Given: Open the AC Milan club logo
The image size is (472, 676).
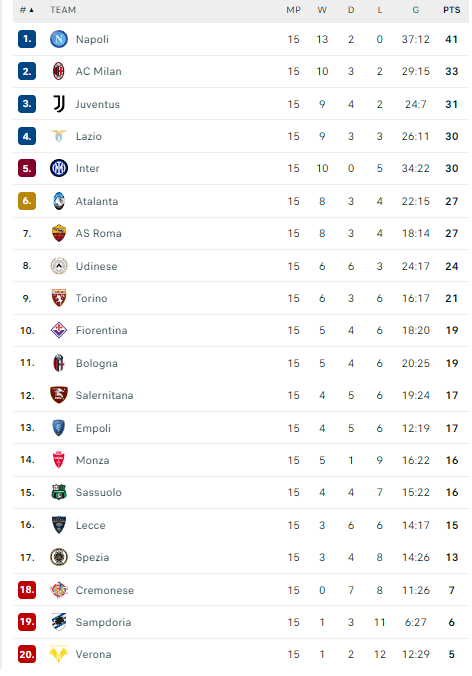Looking at the screenshot, I should pyautogui.click(x=59, y=71).
